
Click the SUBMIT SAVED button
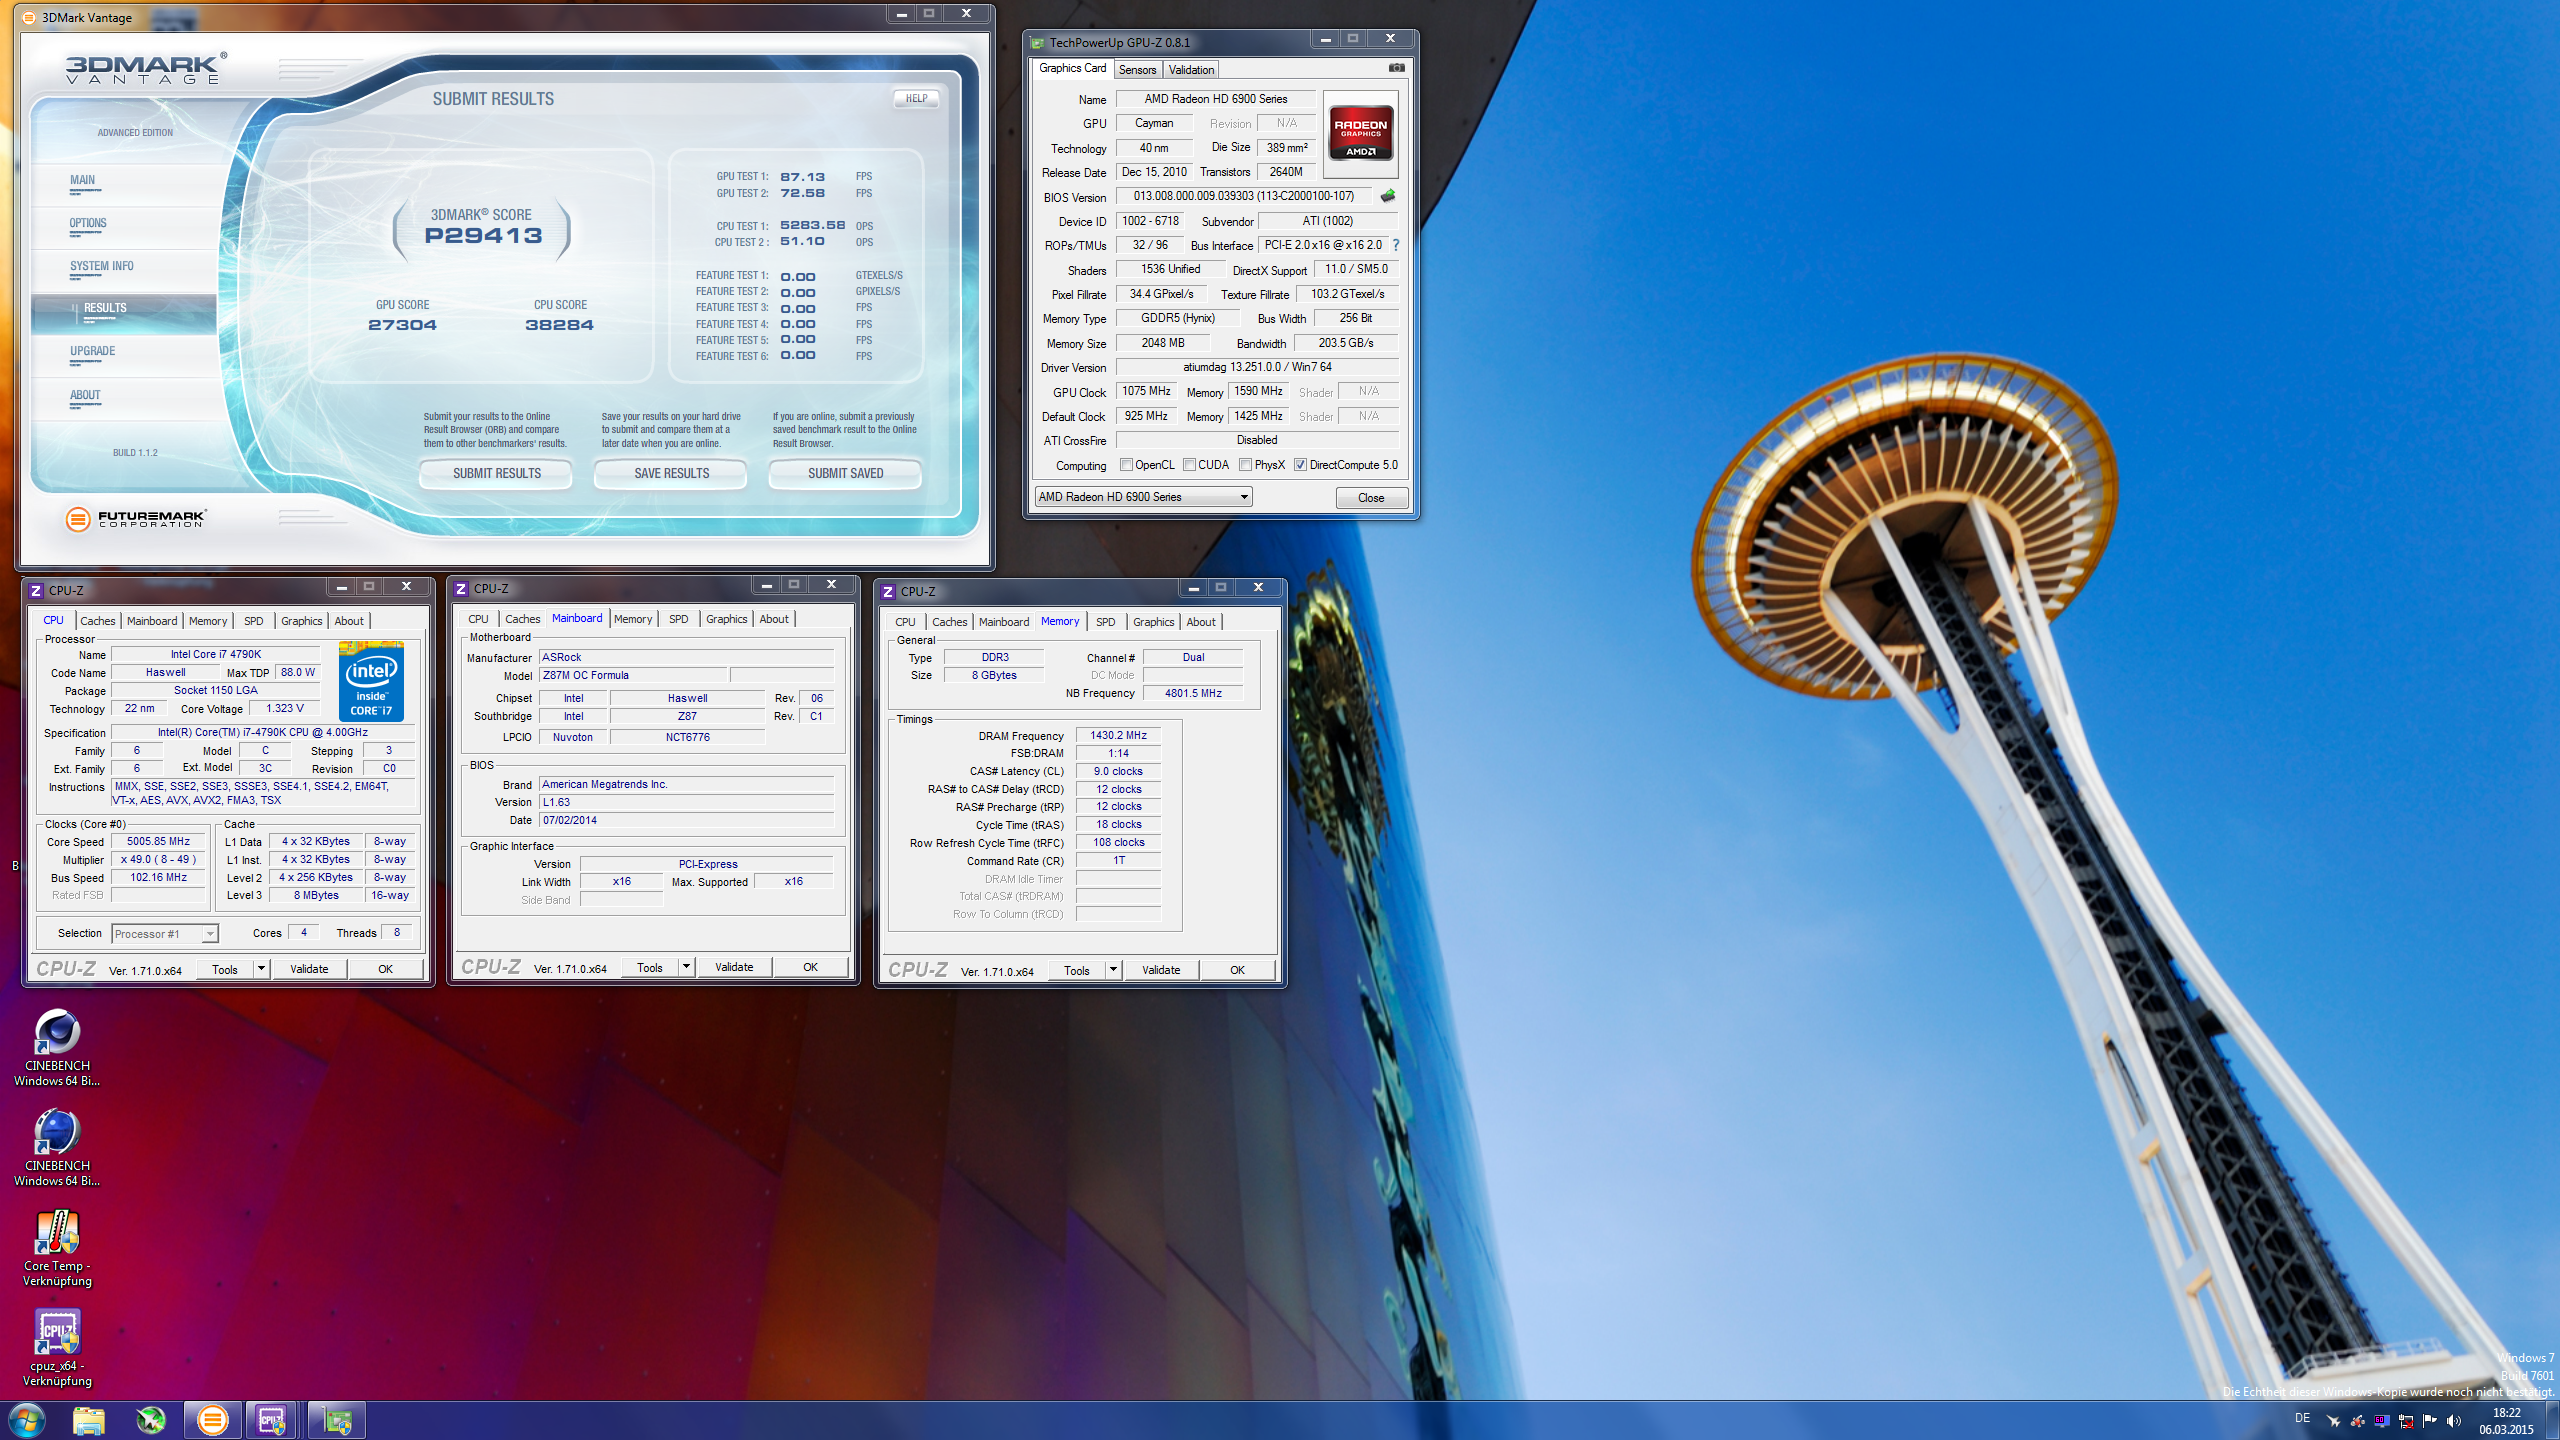pyautogui.click(x=845, y=473)
